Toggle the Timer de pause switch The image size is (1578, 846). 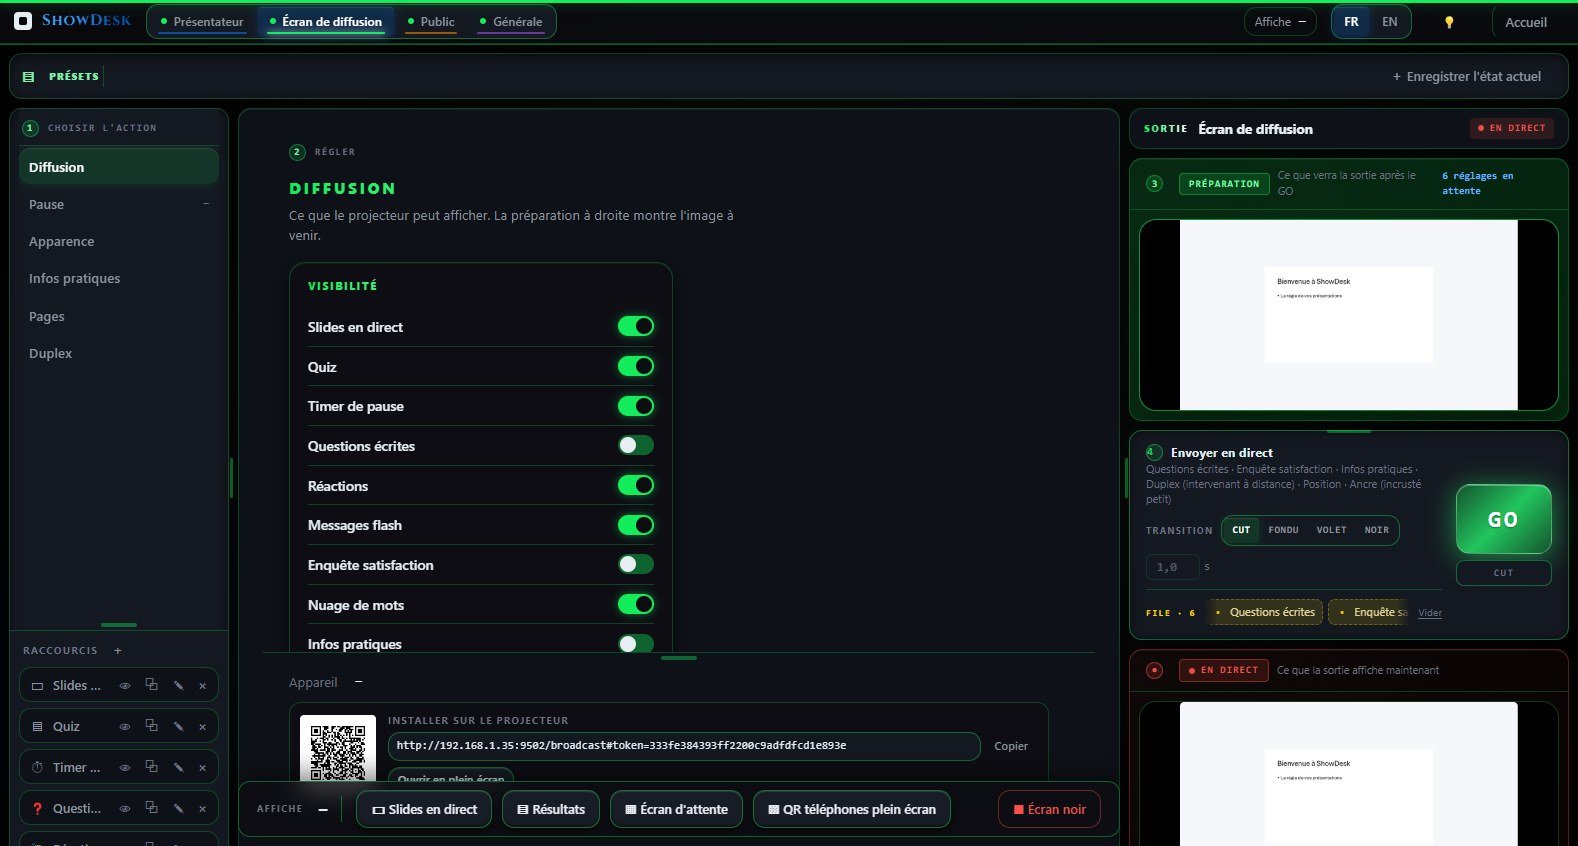tap(636, 406)
